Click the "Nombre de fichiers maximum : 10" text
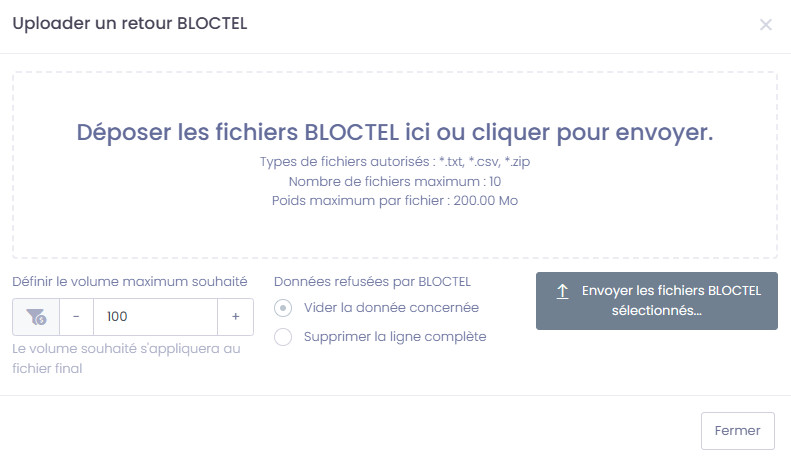Screen dimensions: 791x462 pos(395,181)
